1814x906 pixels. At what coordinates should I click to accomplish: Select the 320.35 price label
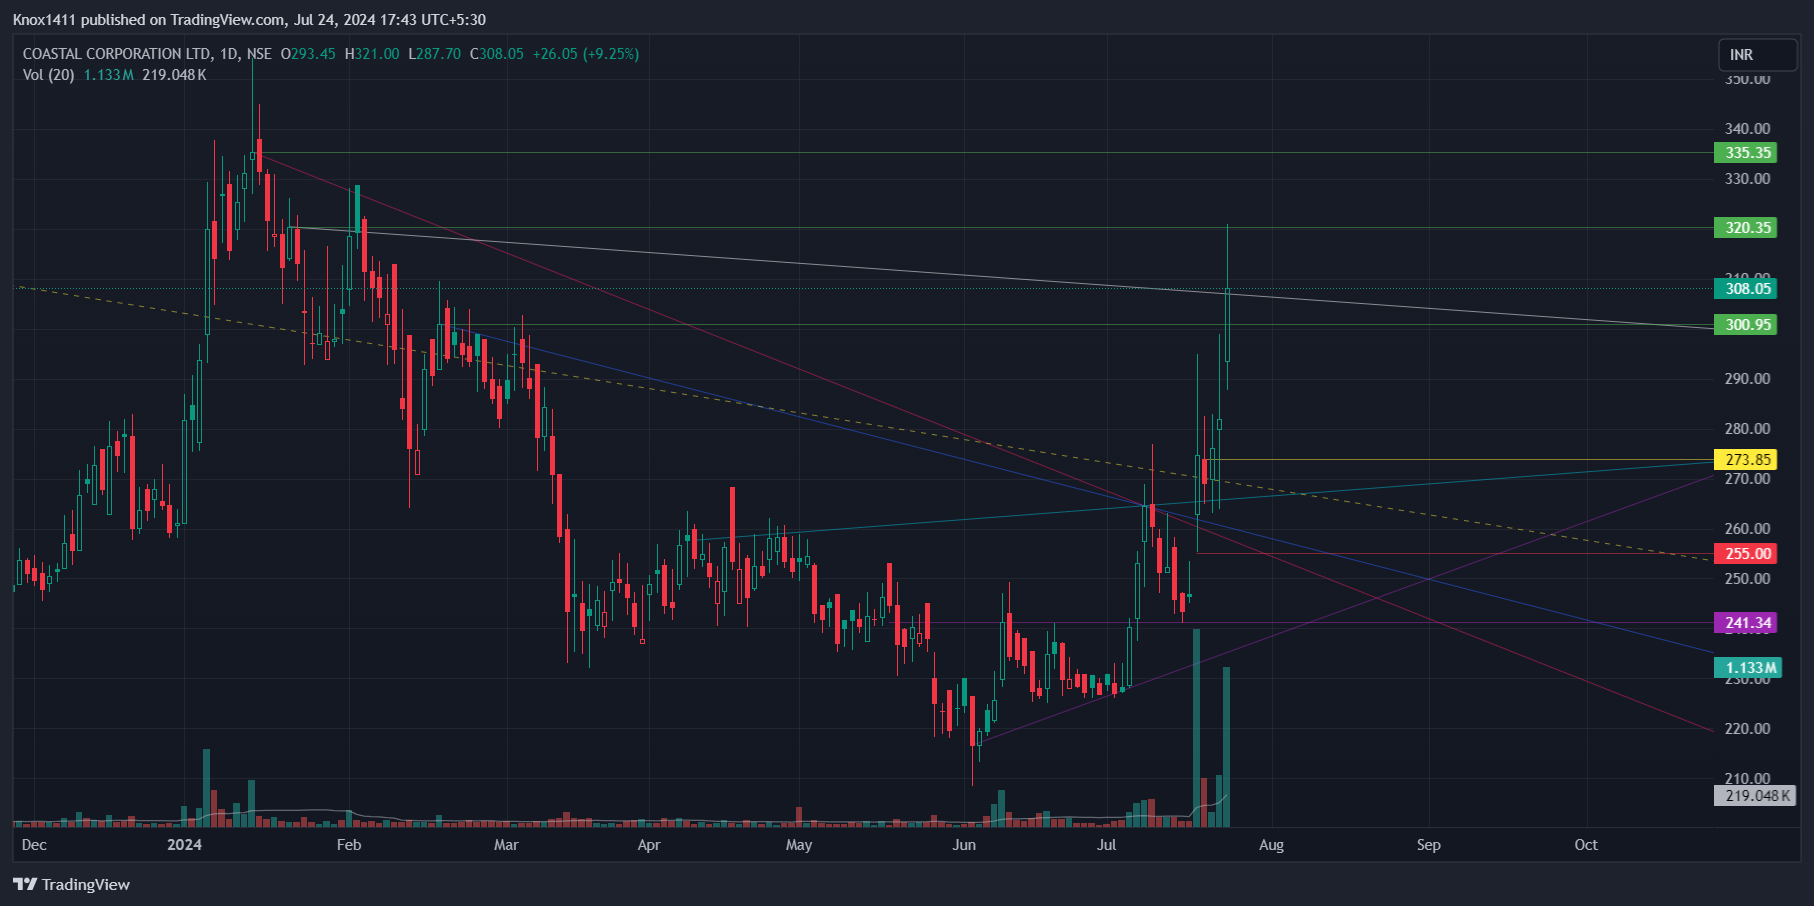click(1745, 228)
